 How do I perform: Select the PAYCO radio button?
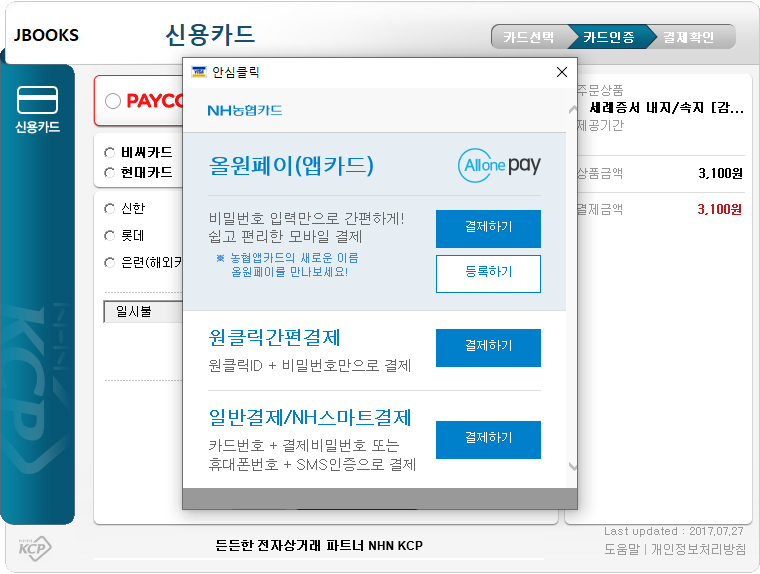113,101
